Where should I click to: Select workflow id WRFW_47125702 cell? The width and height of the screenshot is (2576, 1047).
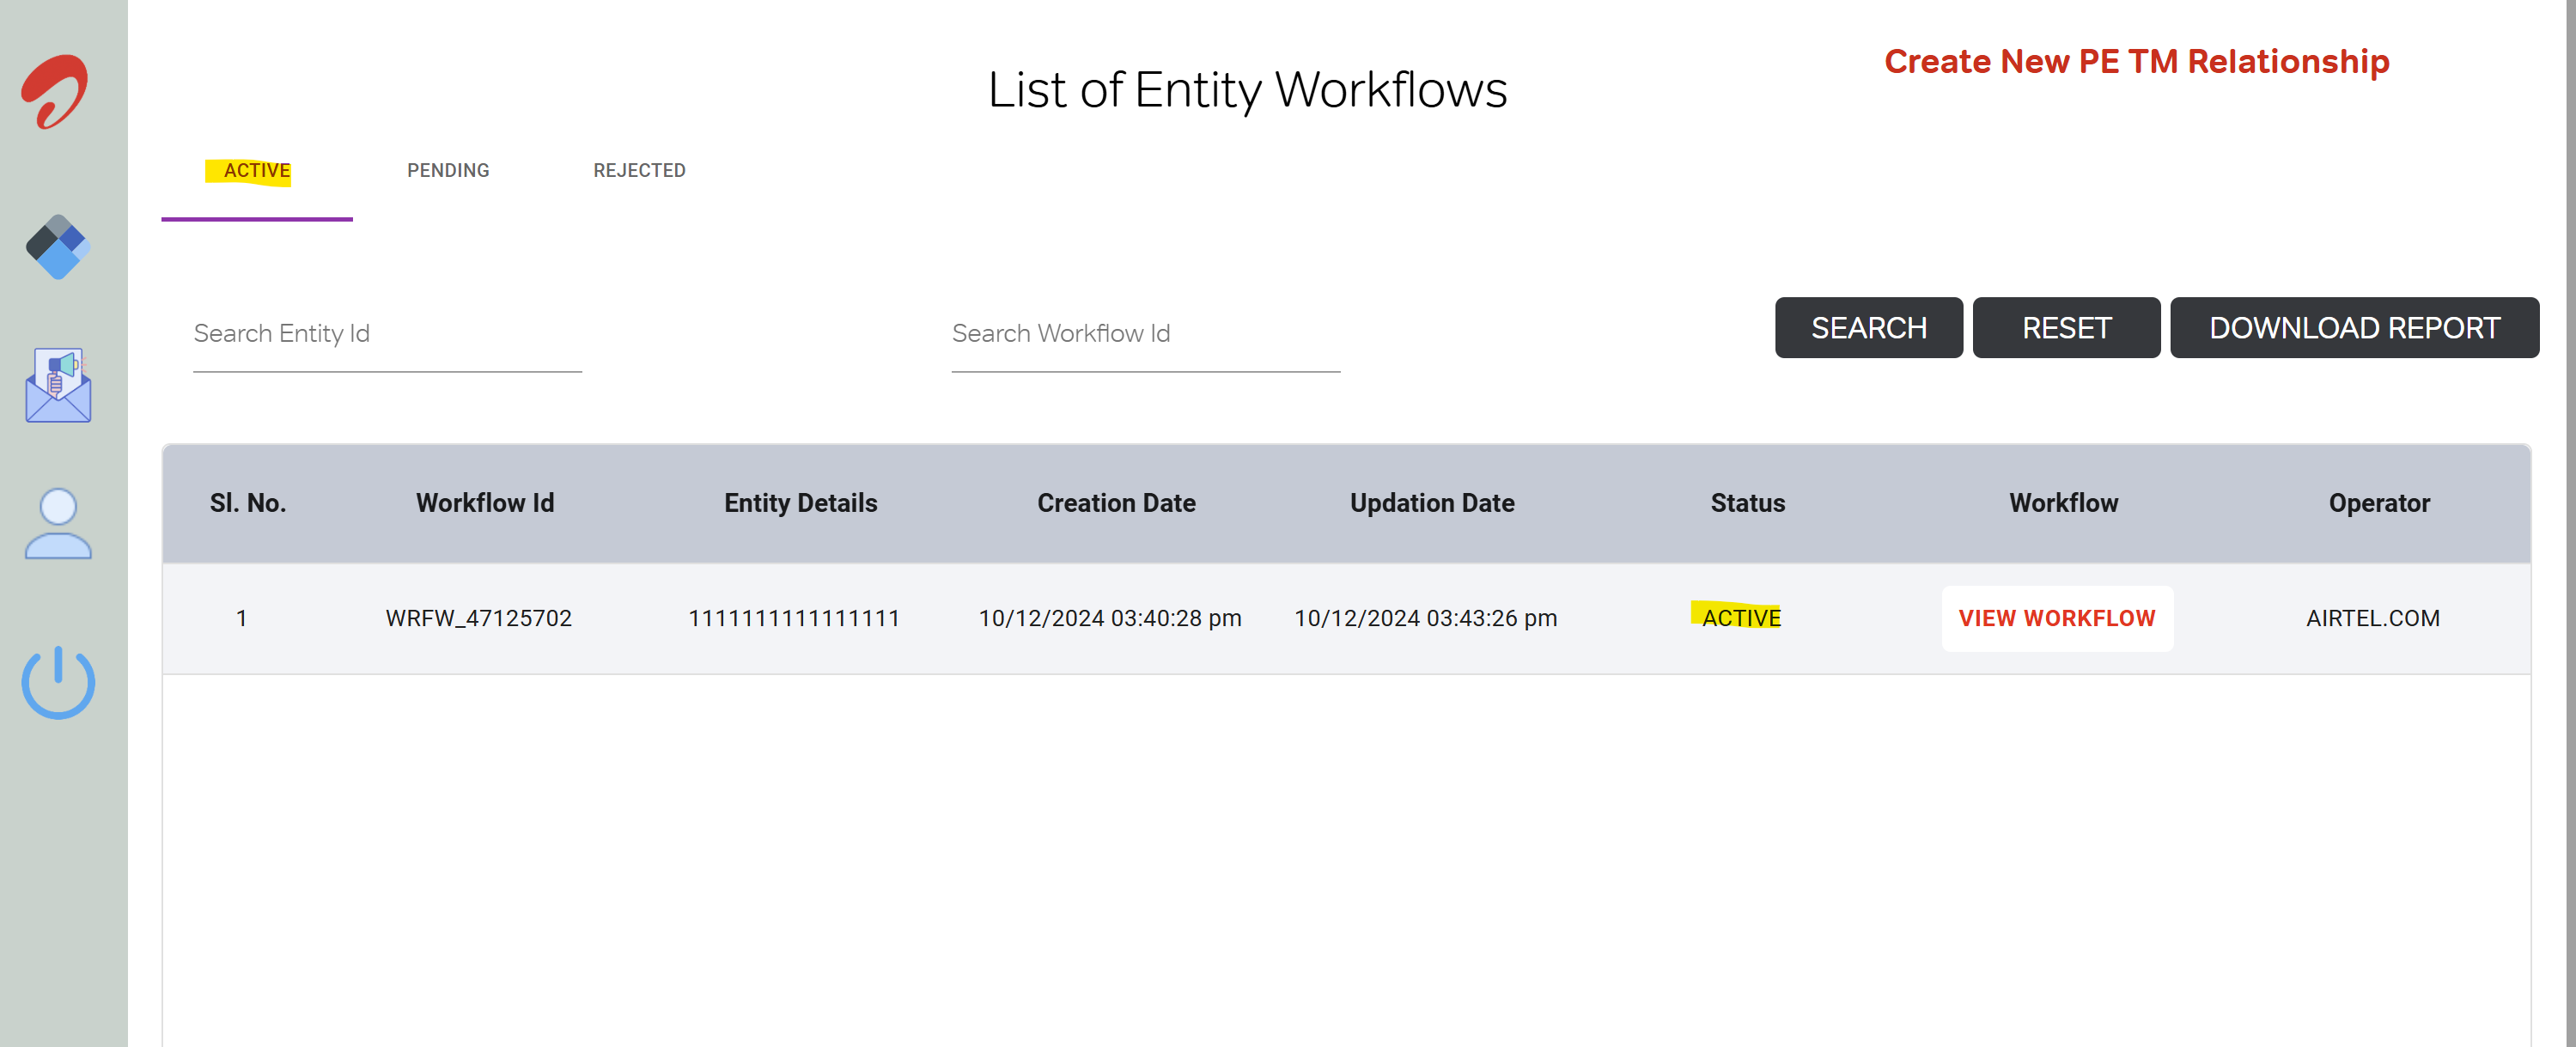[x=478, y=619]
